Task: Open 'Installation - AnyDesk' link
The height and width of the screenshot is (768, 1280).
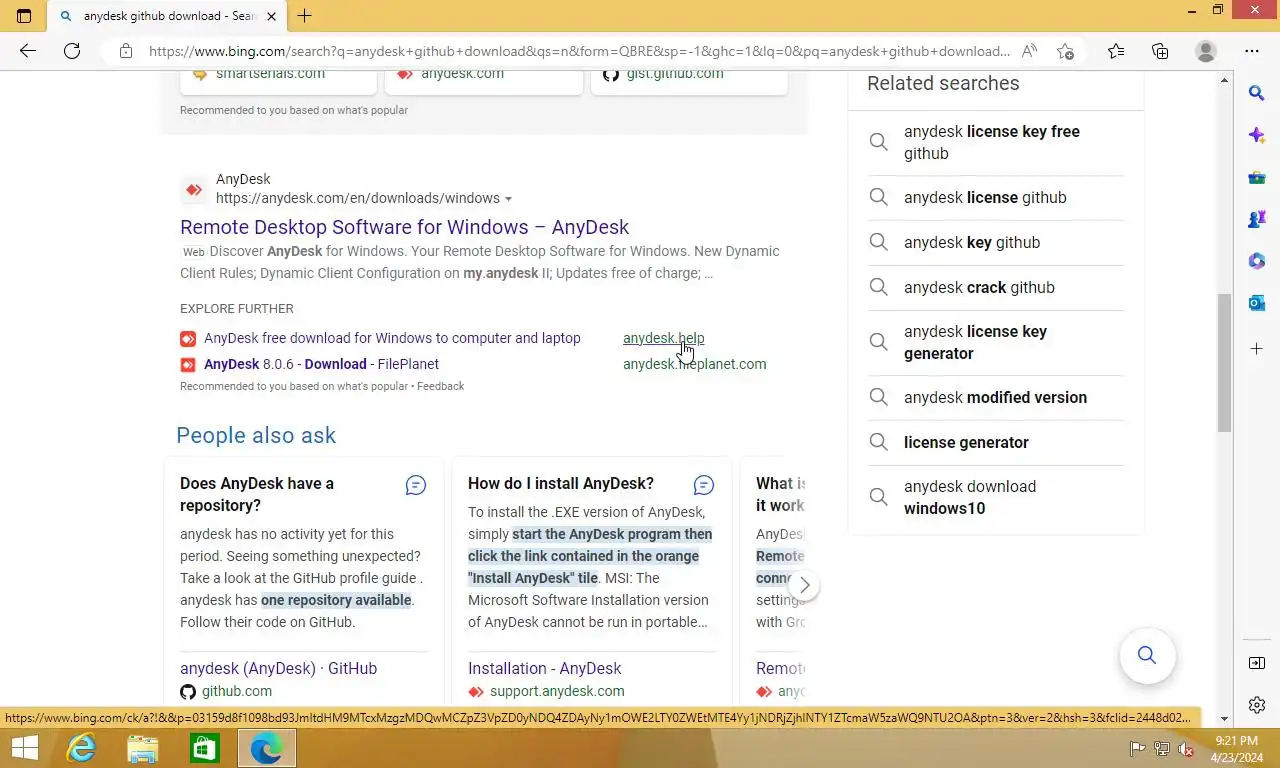Action: point(544,668)
